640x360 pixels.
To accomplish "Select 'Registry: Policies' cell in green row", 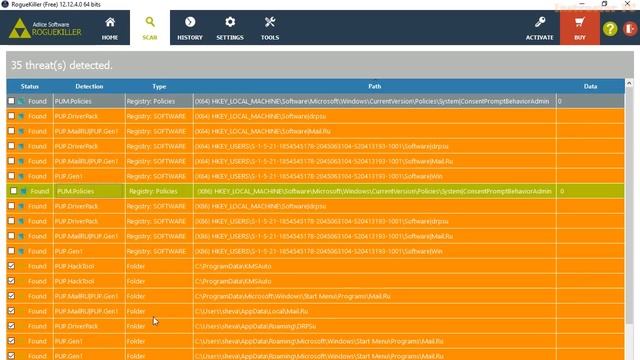I will coord(159,191).
